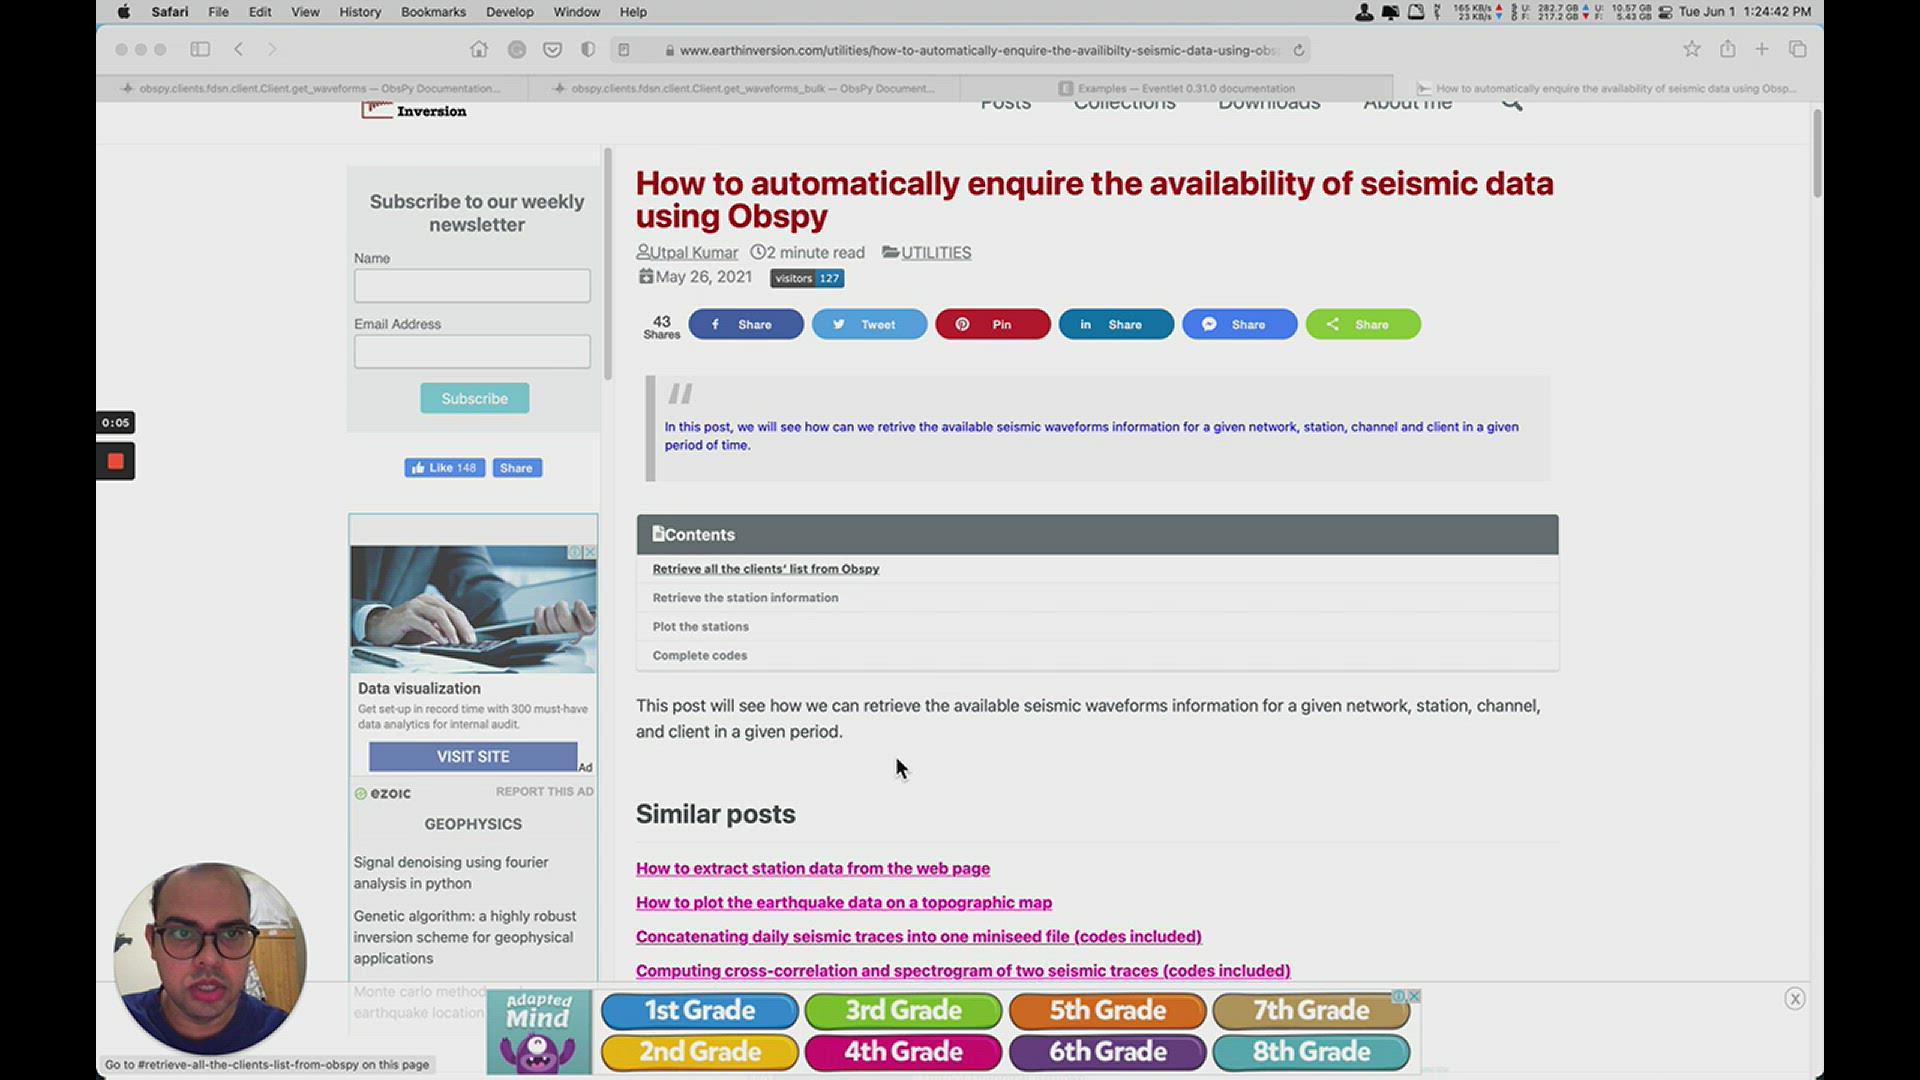The height and width of the screenshot is (1080, 1920).
Task: Click the blue Facebook Share button
Action: [745, 324]
